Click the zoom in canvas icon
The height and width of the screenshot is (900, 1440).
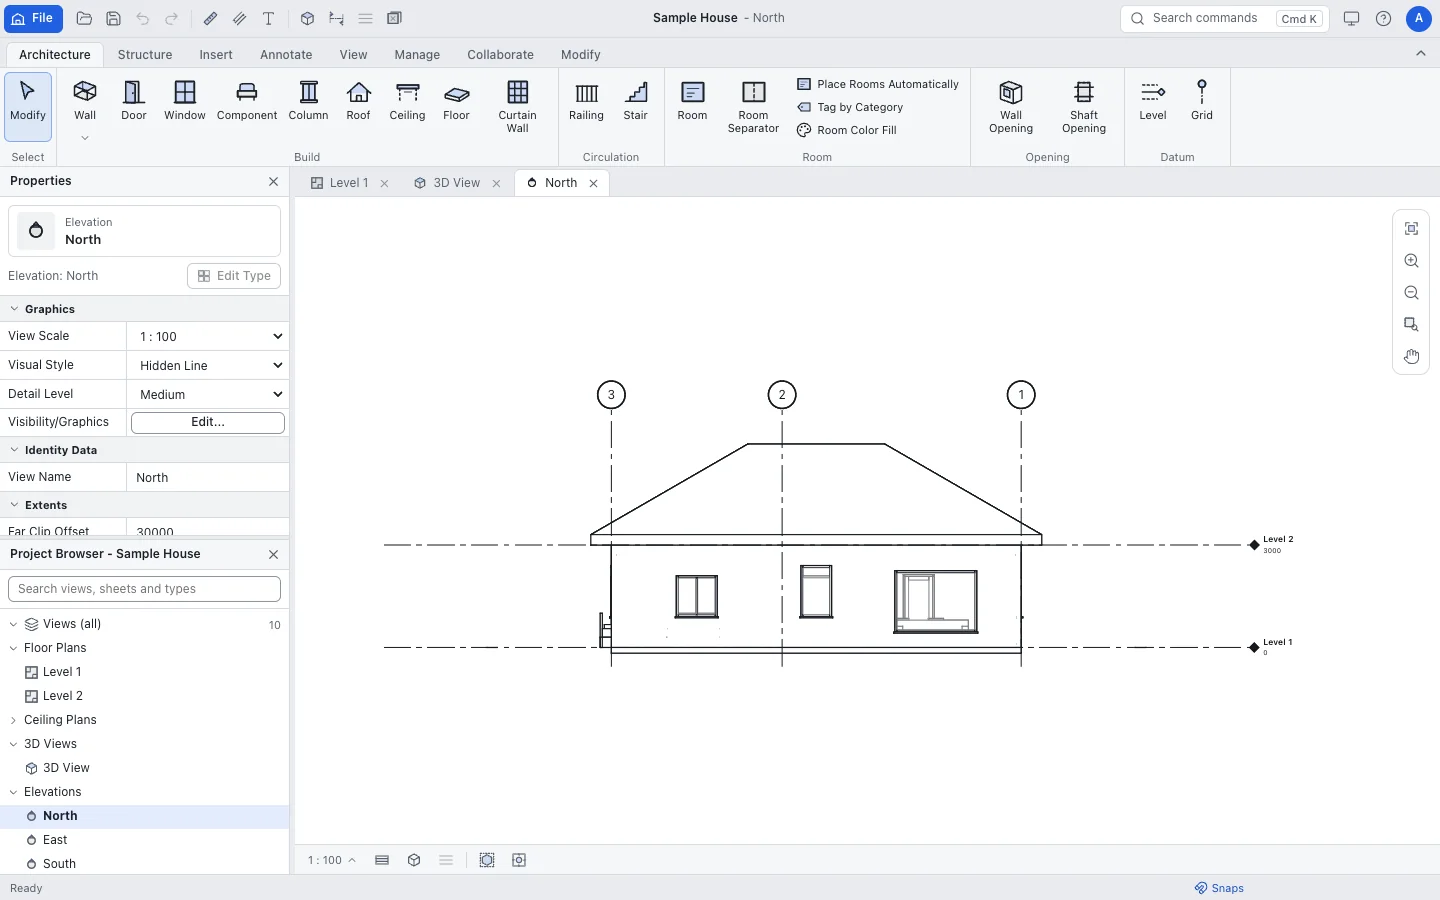(1411, 261)
